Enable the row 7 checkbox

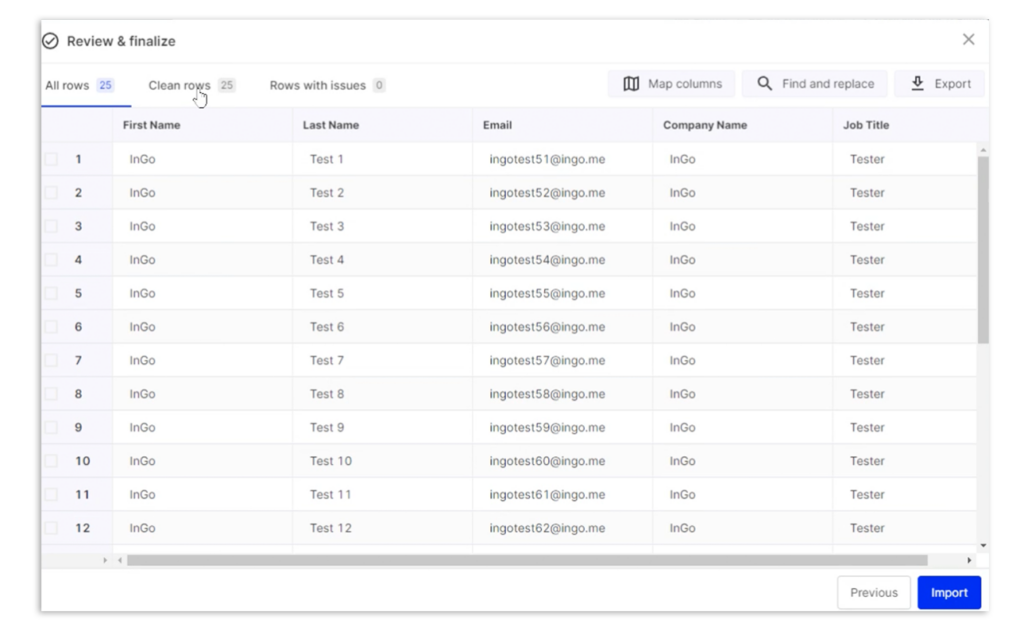(x=51, y=360)
